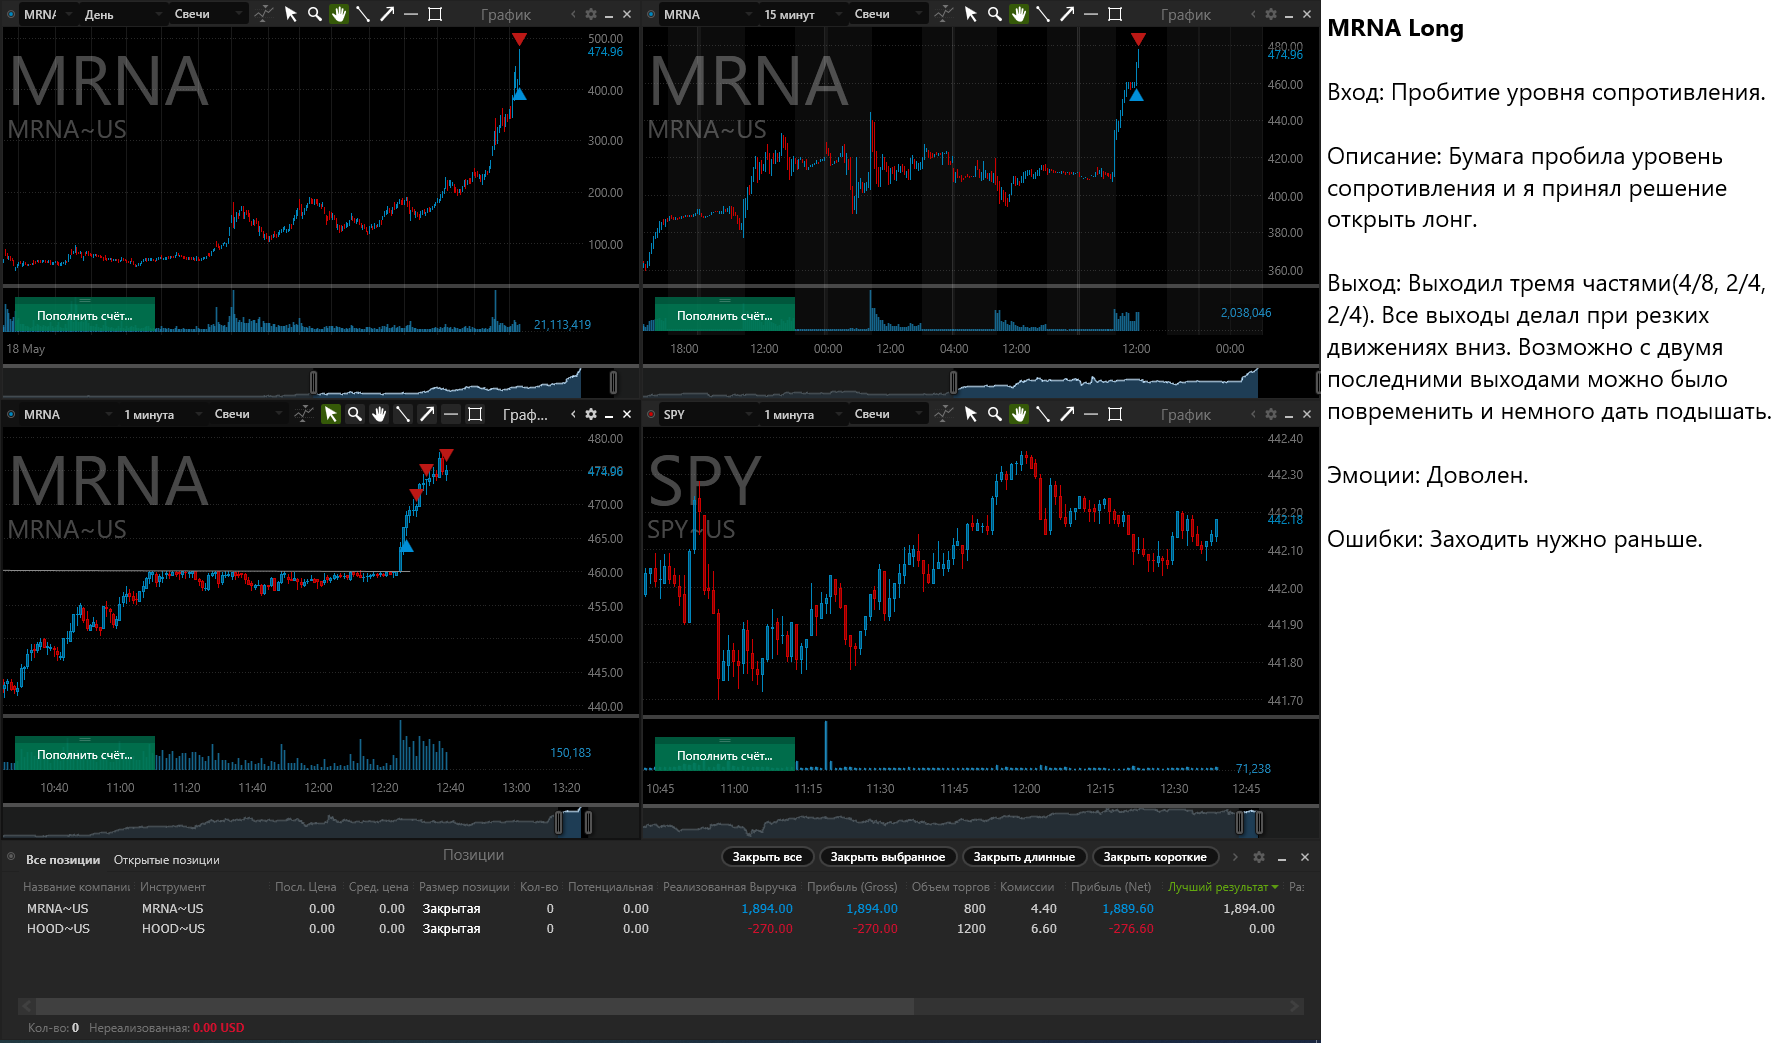Click positions table horizontal scrollbar
The width and height of the screenshot is (1787, 1043).
point(475,1006)
